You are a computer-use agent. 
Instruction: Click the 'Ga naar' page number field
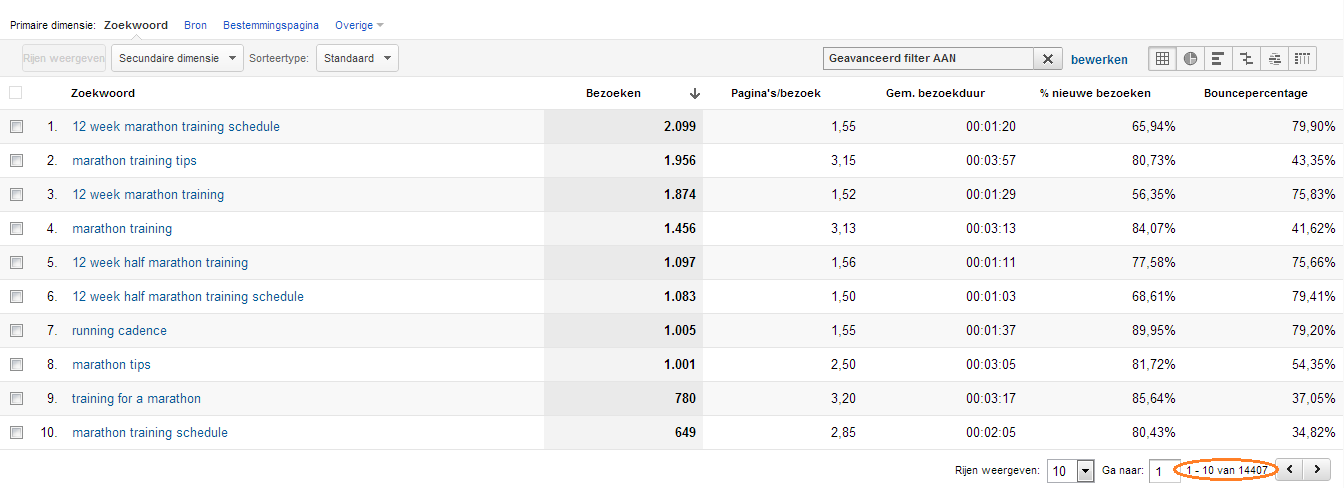pos(1164,471)
